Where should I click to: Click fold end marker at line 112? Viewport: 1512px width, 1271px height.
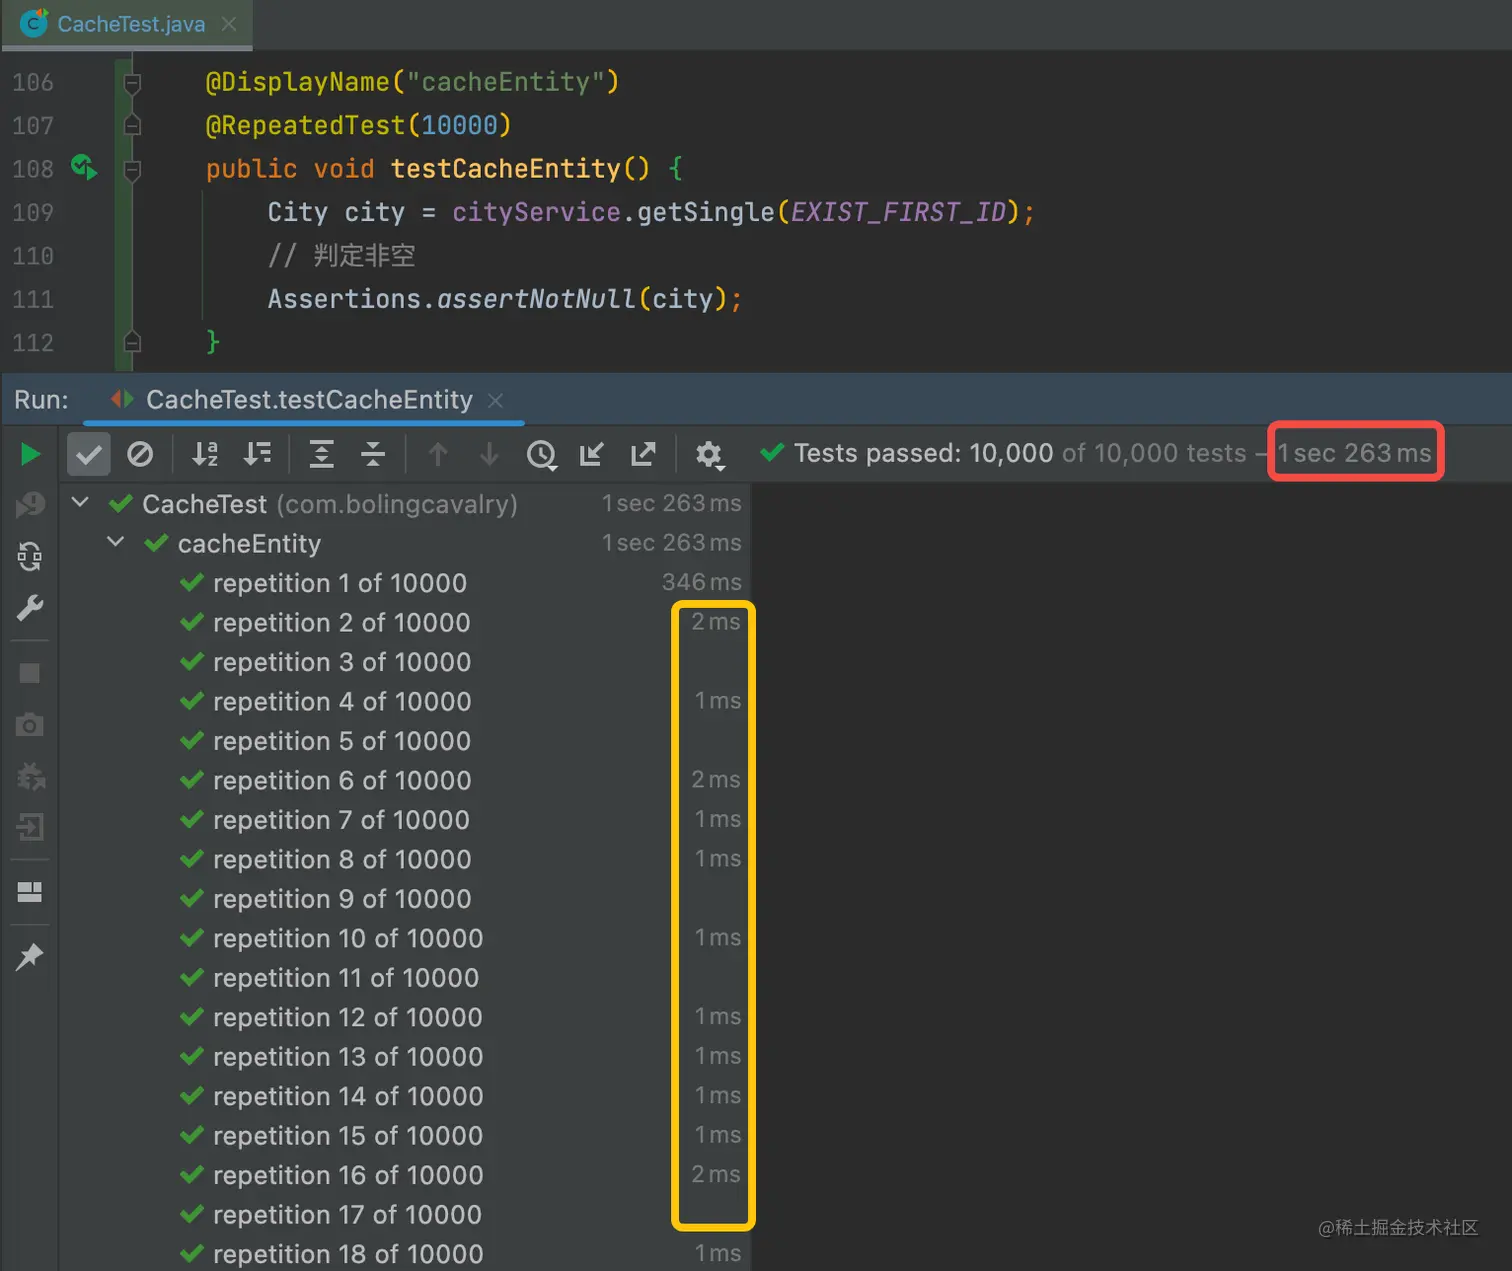click(131, 342)
